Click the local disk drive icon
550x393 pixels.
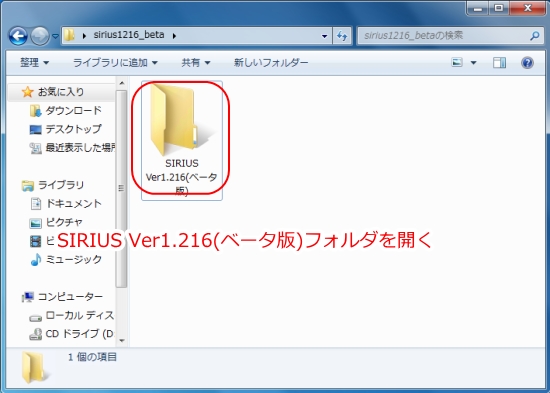coord(35,318)
